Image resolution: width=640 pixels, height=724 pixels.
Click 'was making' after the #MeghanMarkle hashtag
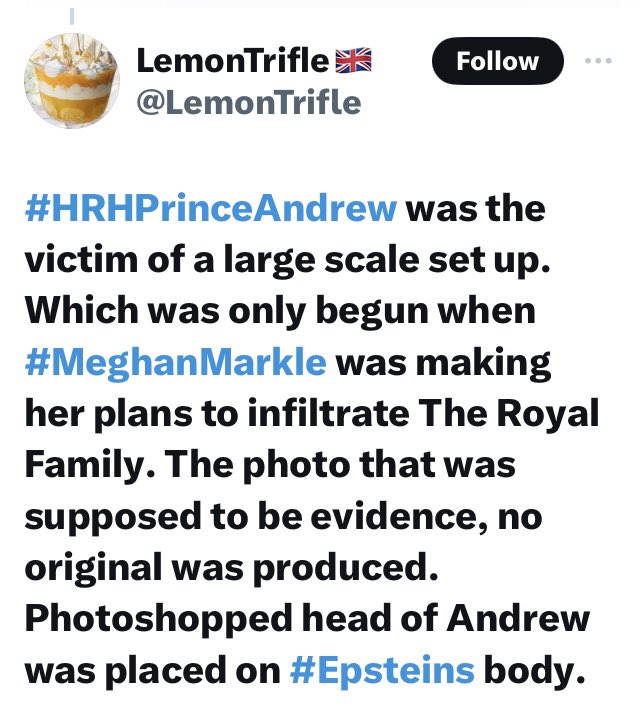click(x=443, y=363)
